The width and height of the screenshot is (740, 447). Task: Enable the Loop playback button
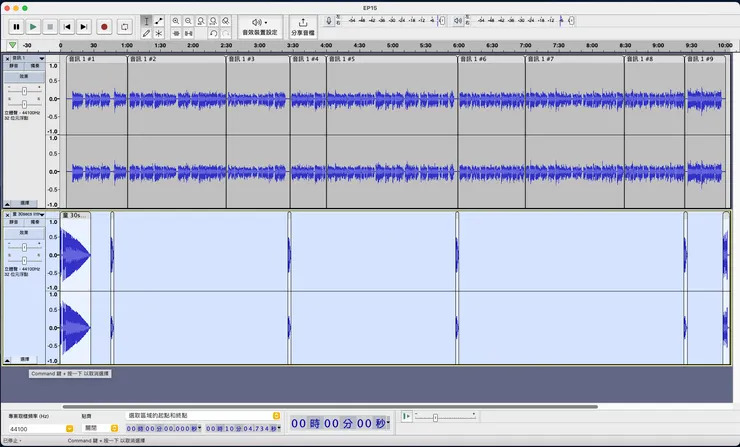pyautogui.click(x=125, y=27)
